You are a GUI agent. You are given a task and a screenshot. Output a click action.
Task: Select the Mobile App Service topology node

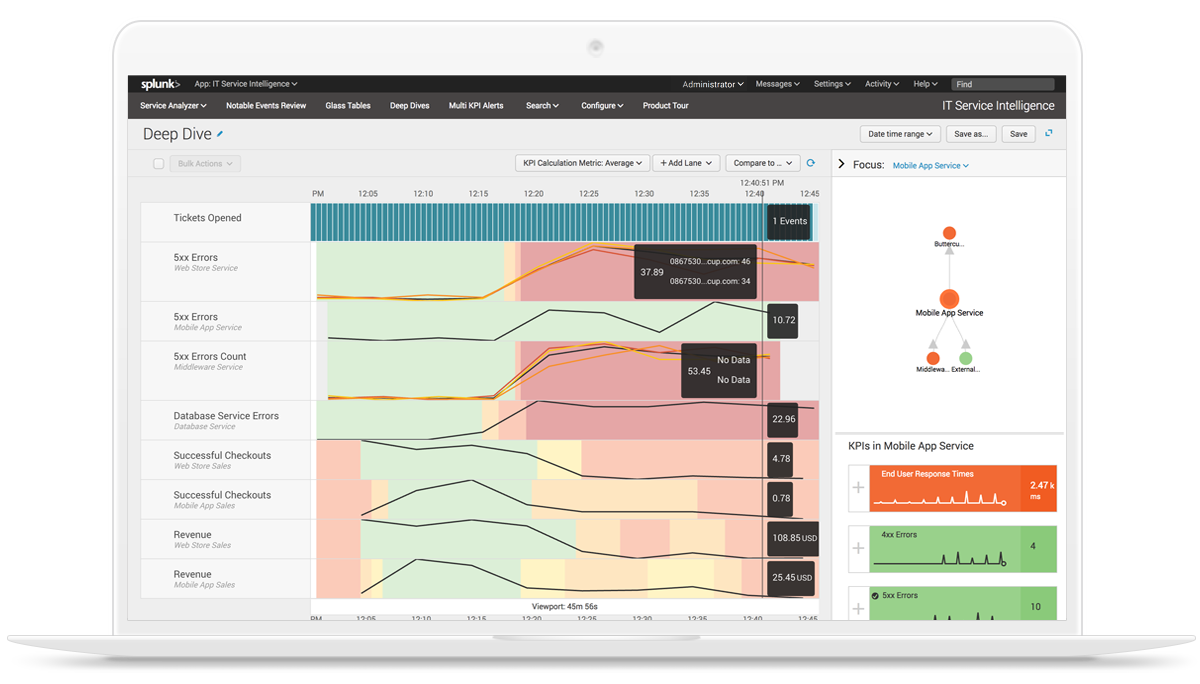tap(949, 298)
